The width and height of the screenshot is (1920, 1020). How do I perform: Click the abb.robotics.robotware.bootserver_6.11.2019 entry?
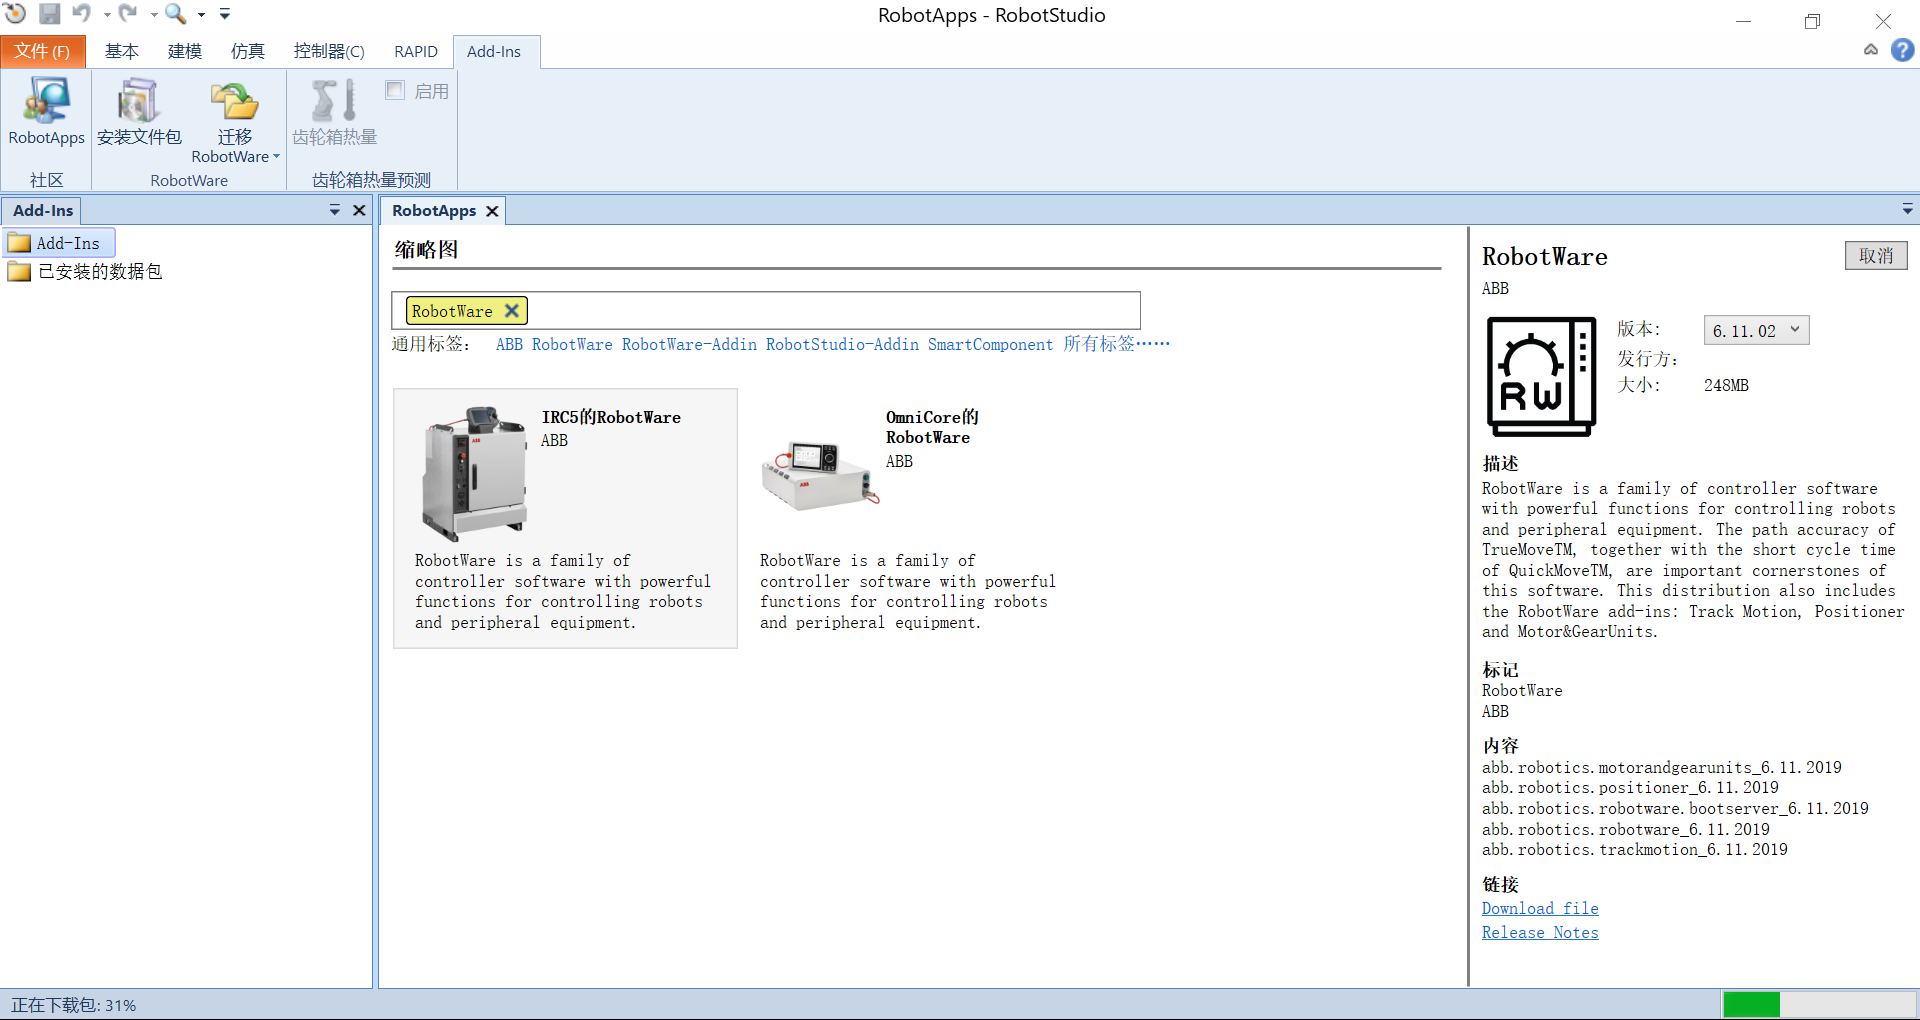[1675, 809]
